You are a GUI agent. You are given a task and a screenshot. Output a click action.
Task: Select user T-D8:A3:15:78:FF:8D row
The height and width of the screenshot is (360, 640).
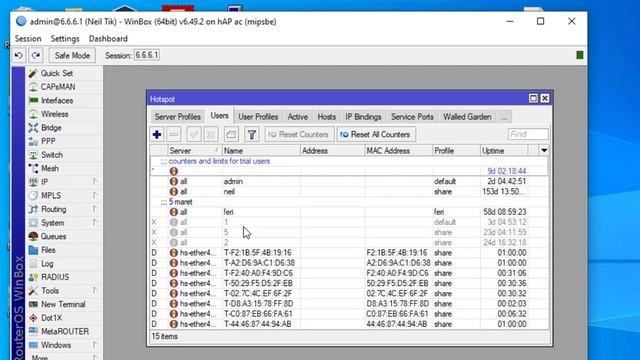coord(349,304)
